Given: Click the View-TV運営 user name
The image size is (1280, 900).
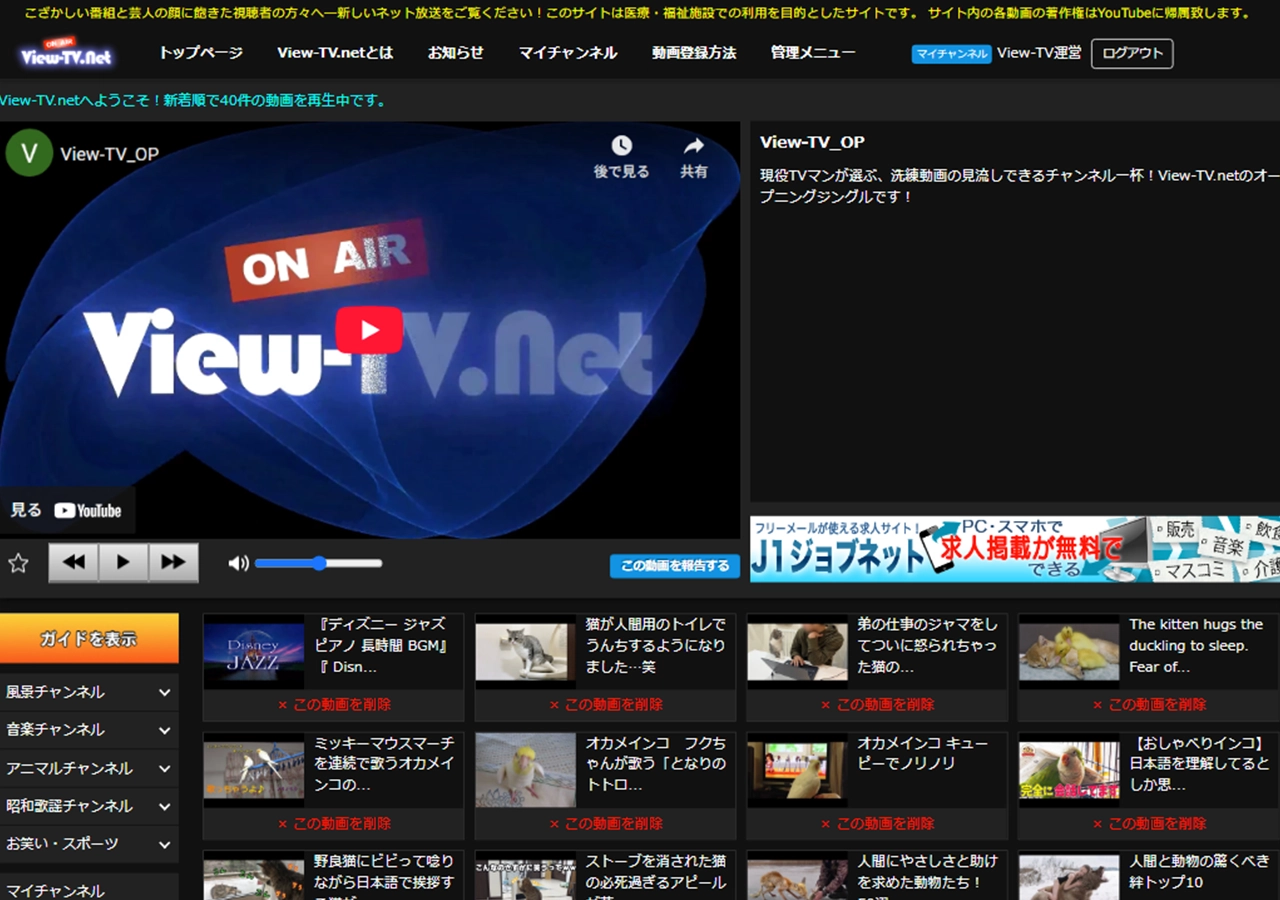Looking at the screenshot, I should 1039,53.
